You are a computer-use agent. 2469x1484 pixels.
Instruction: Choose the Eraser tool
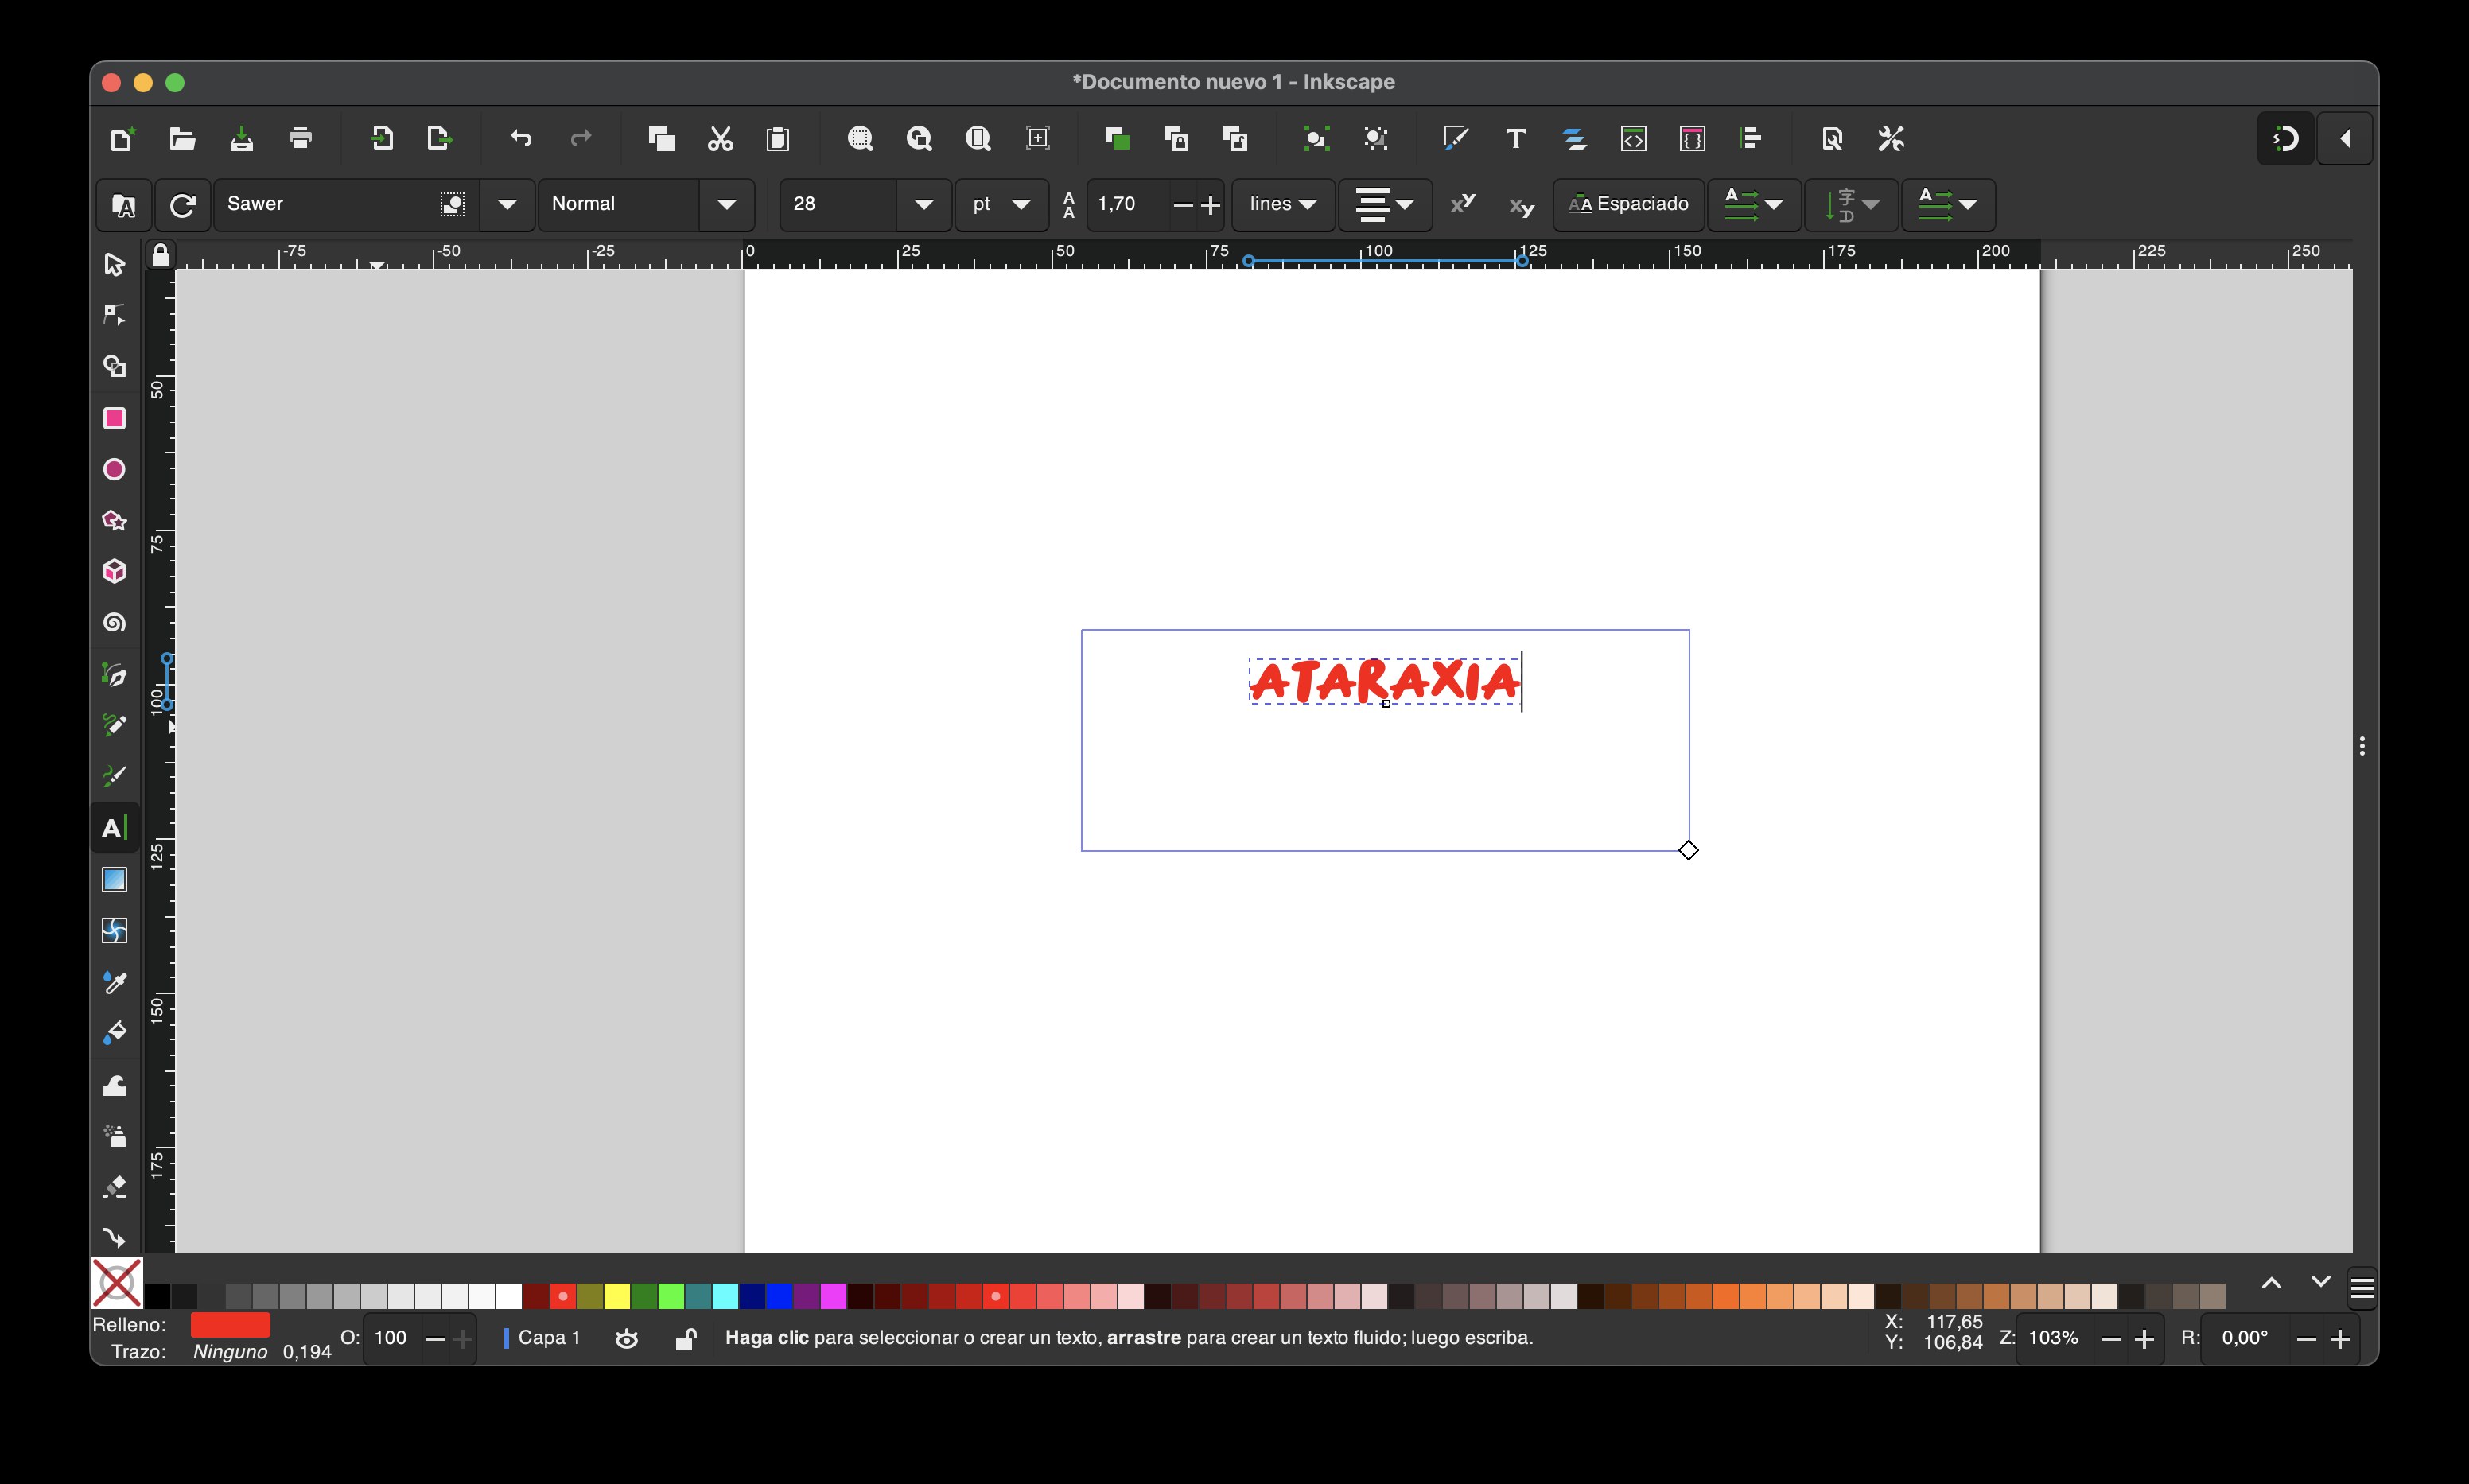tap(114, 1187)
